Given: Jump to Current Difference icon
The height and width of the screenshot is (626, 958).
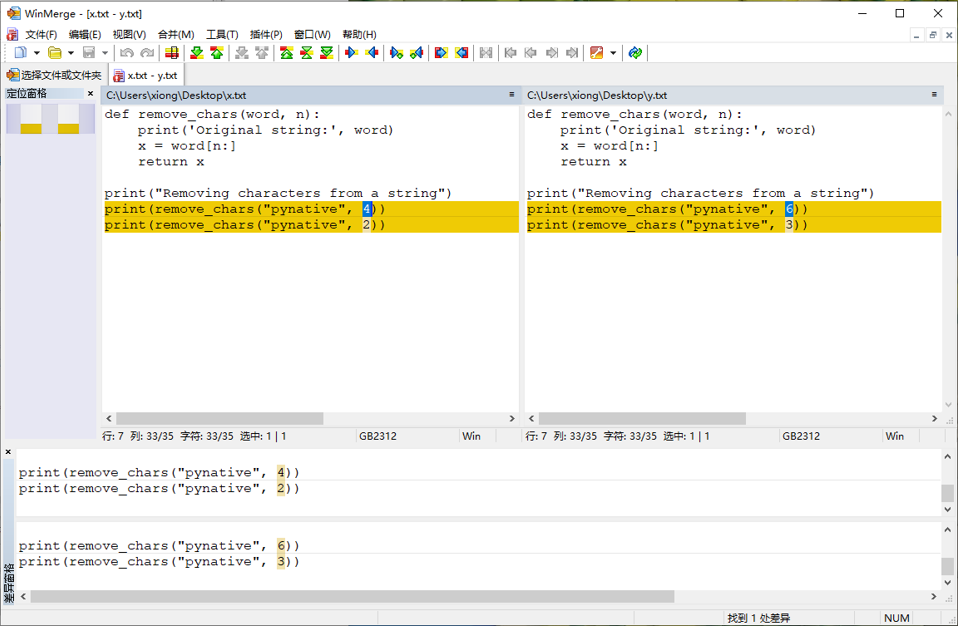Looking at the screenshot, I should [307, 53].
